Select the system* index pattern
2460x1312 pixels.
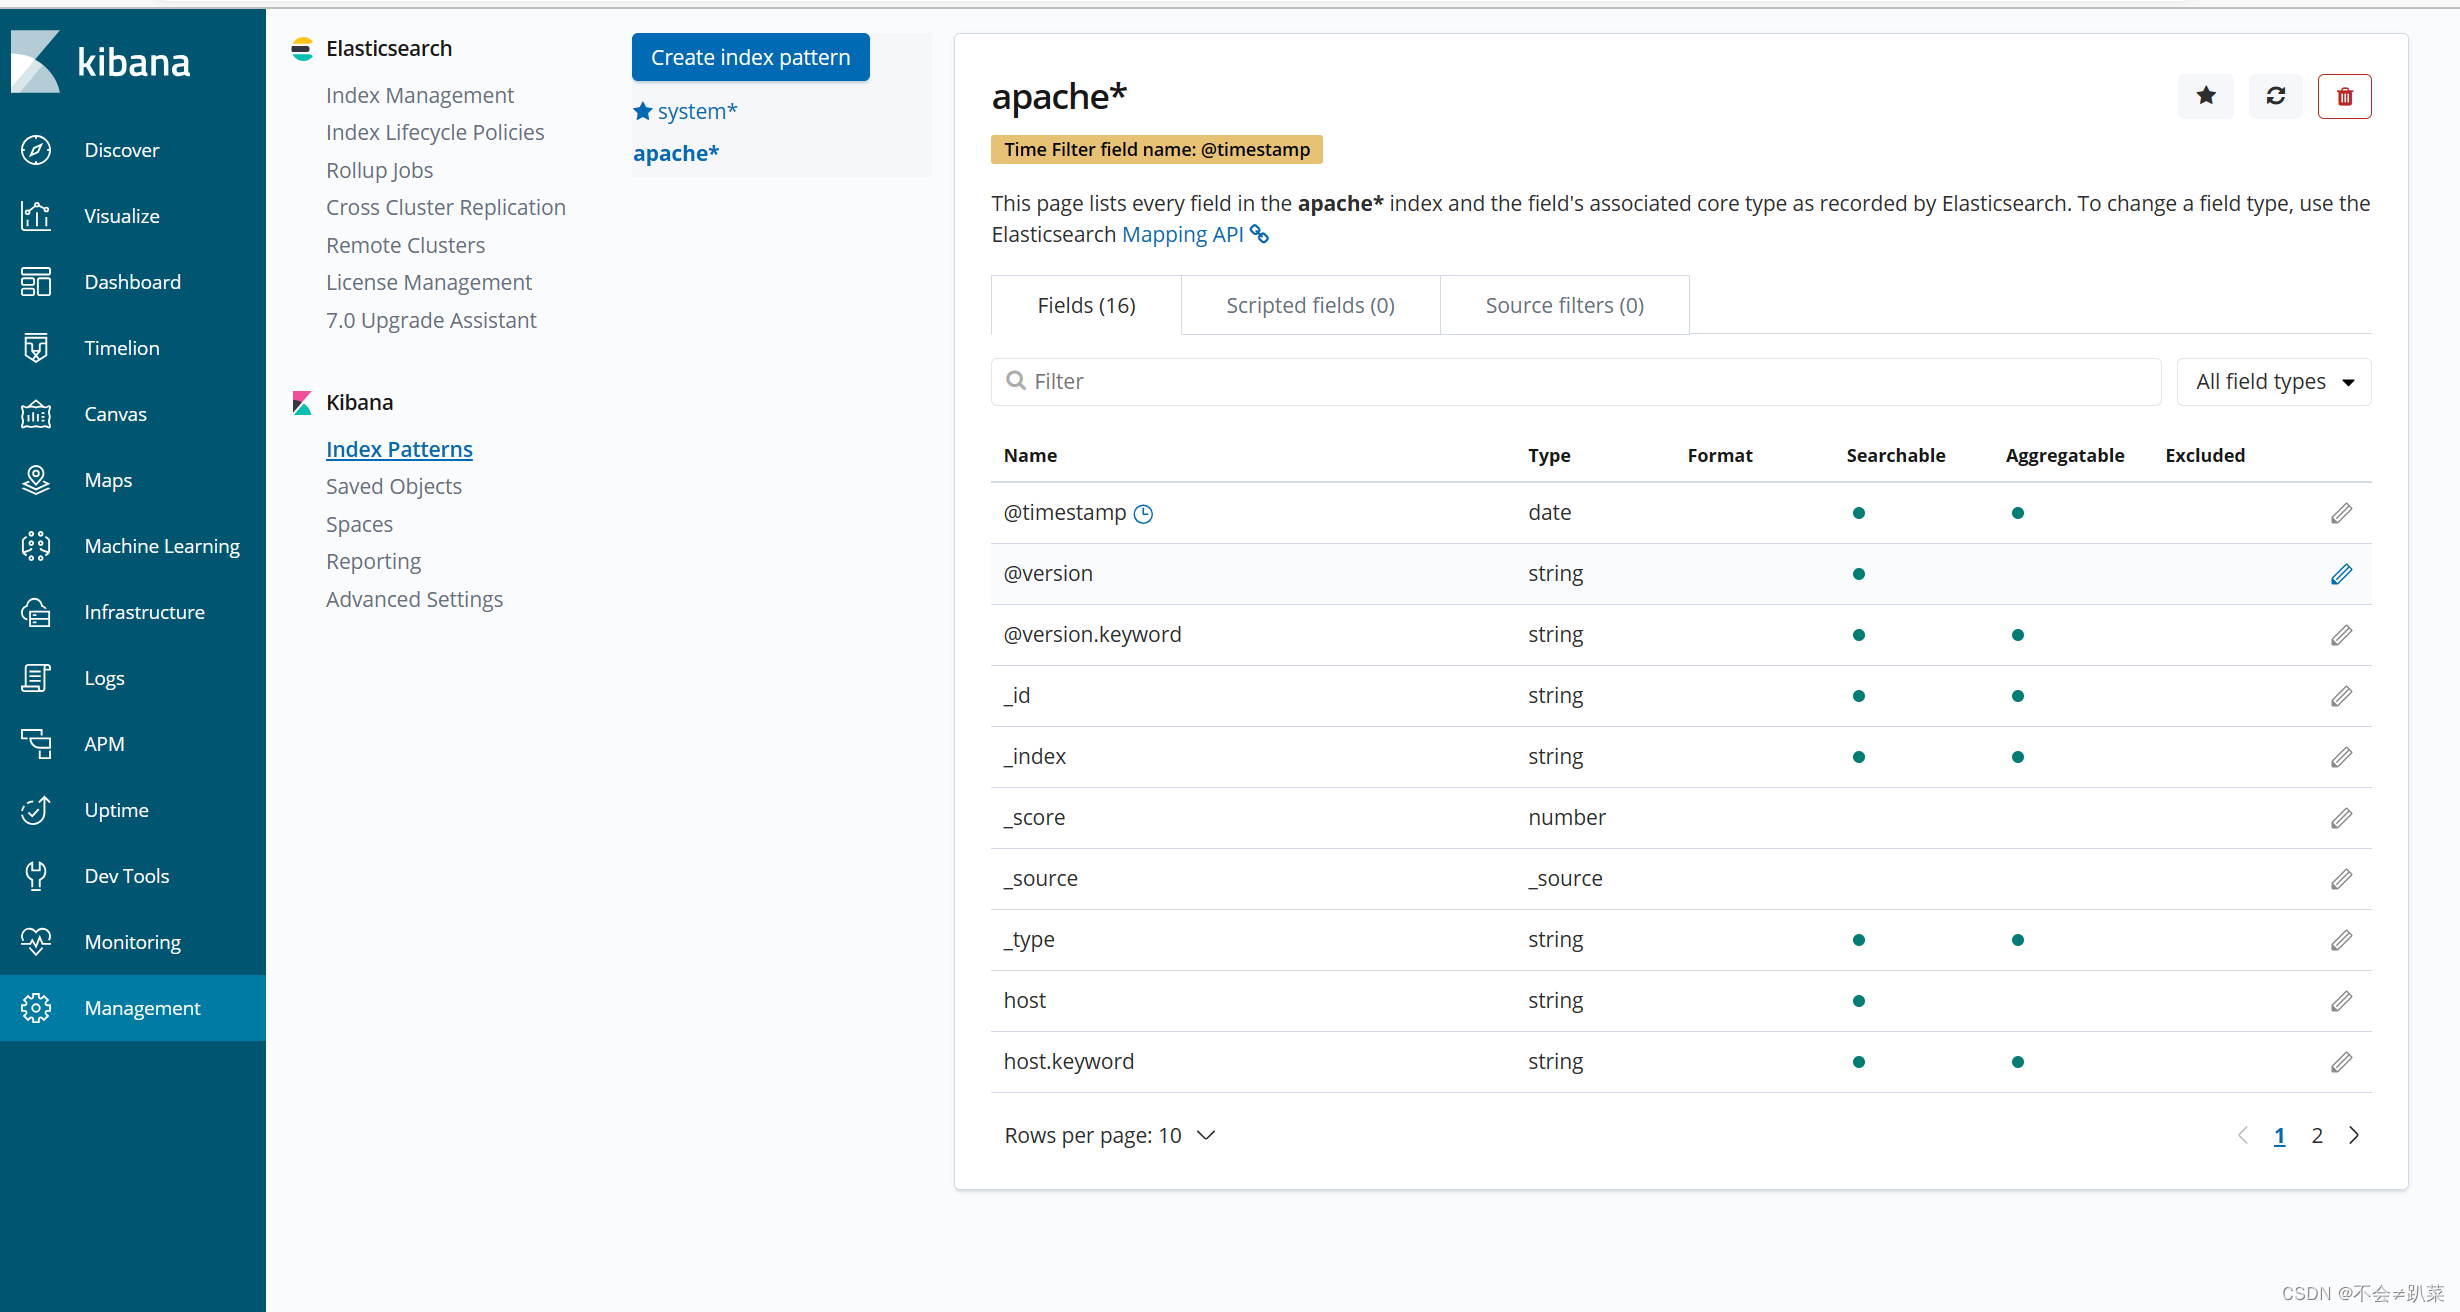[697, 111]
